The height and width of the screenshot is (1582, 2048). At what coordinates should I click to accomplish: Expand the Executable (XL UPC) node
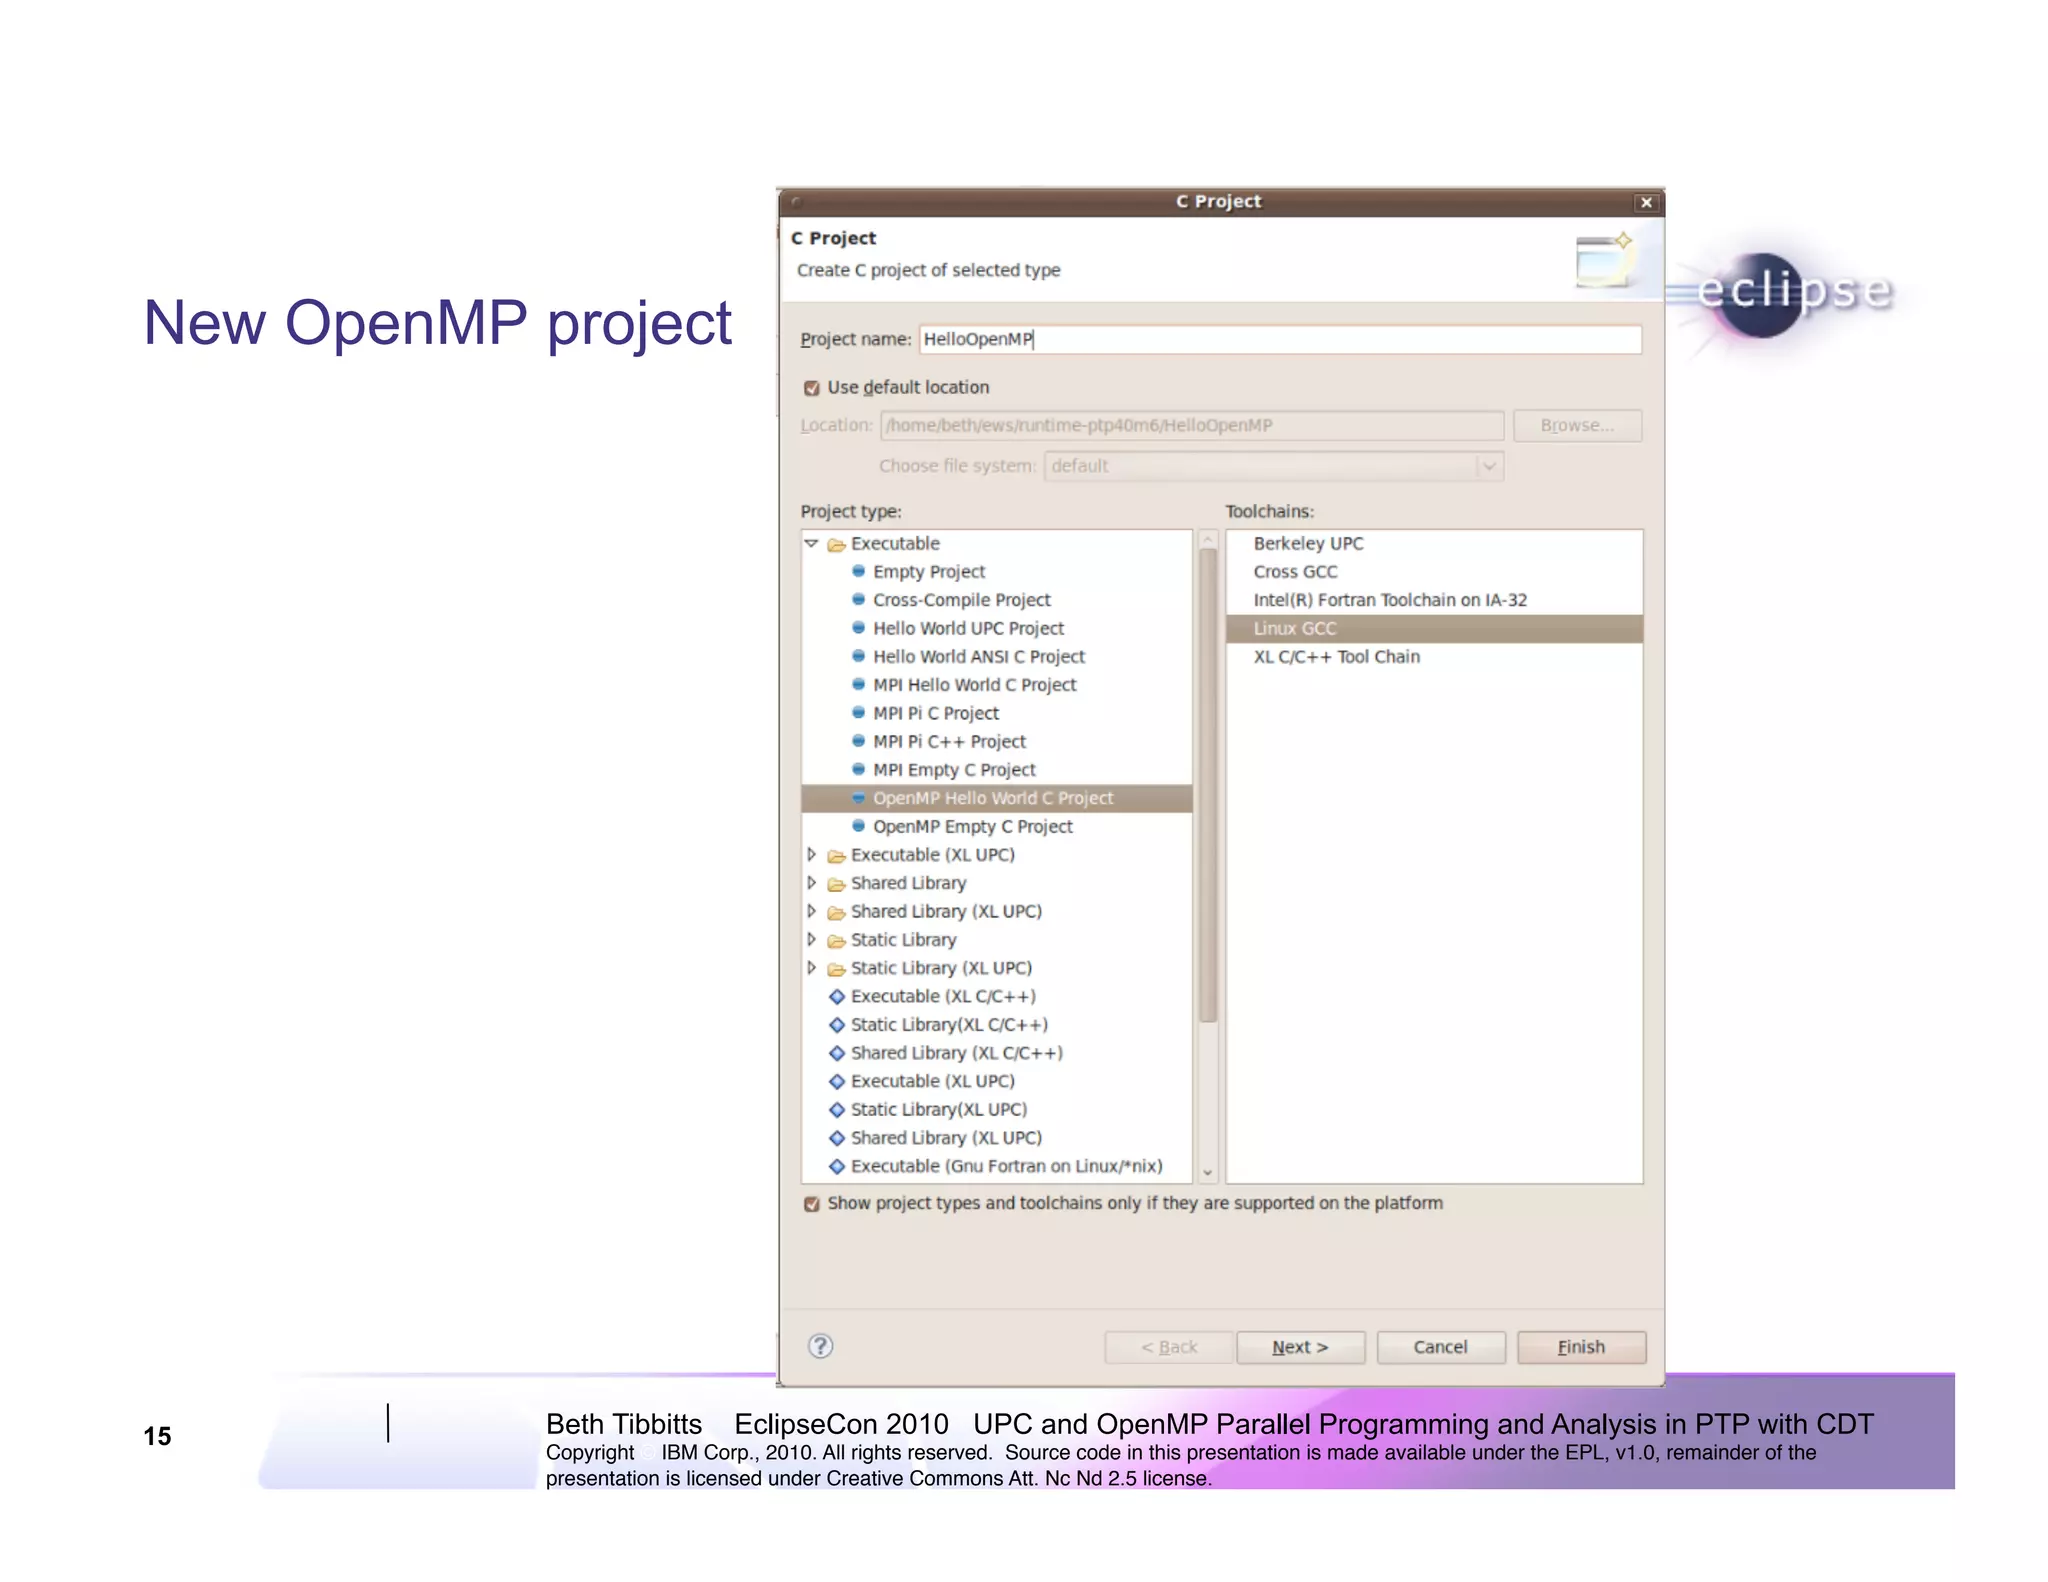pyautogui.click(x=811, y=855)
